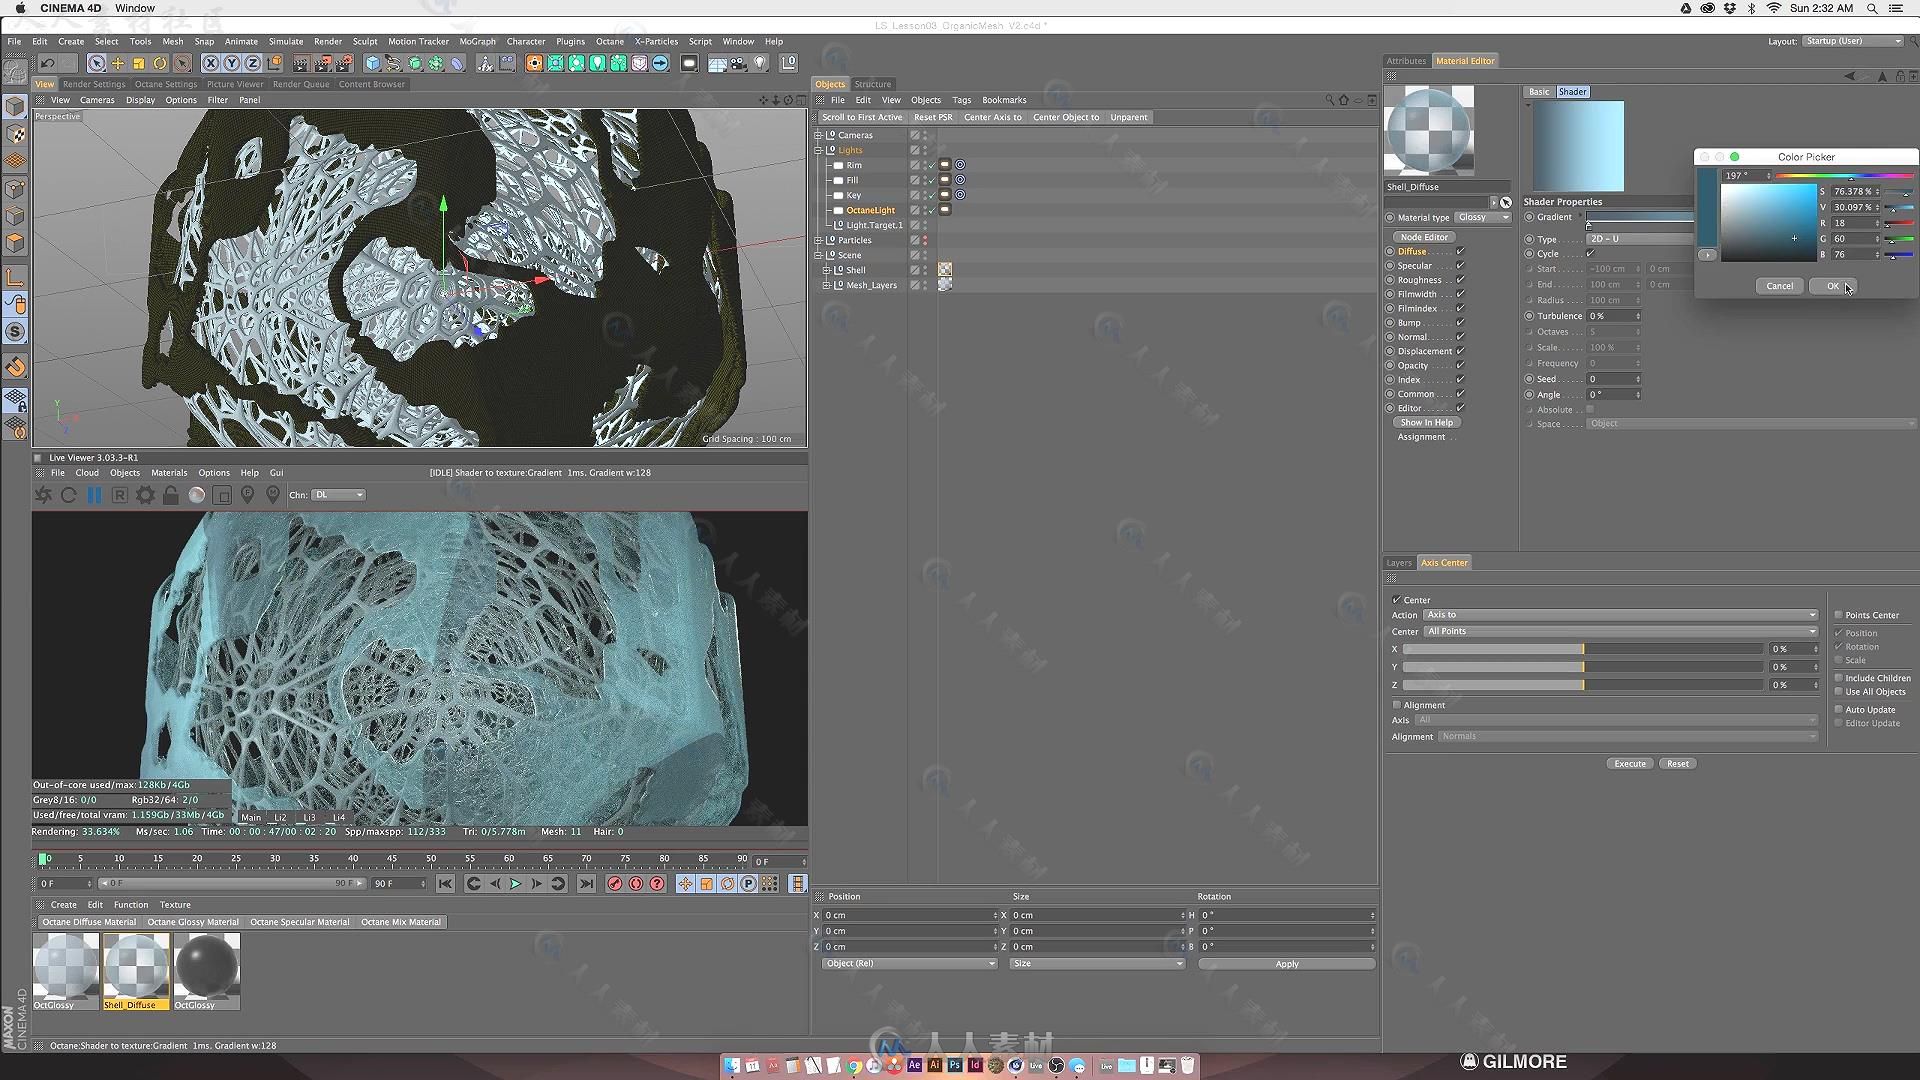Image resolution: width=1920 pixels, height=1080 pixels.
Task: Toggle Diffuse channel checkbox on
Action: 1460,251
